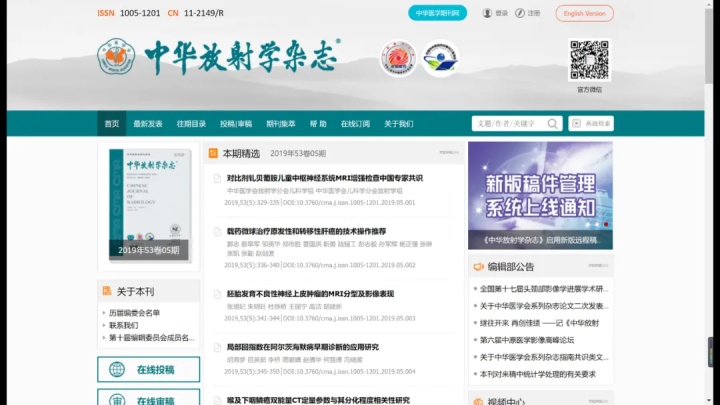Open notice 继往开来 再创佳绩
The image size is (720, 405).
pyautogui.click(x=540, y=323)
